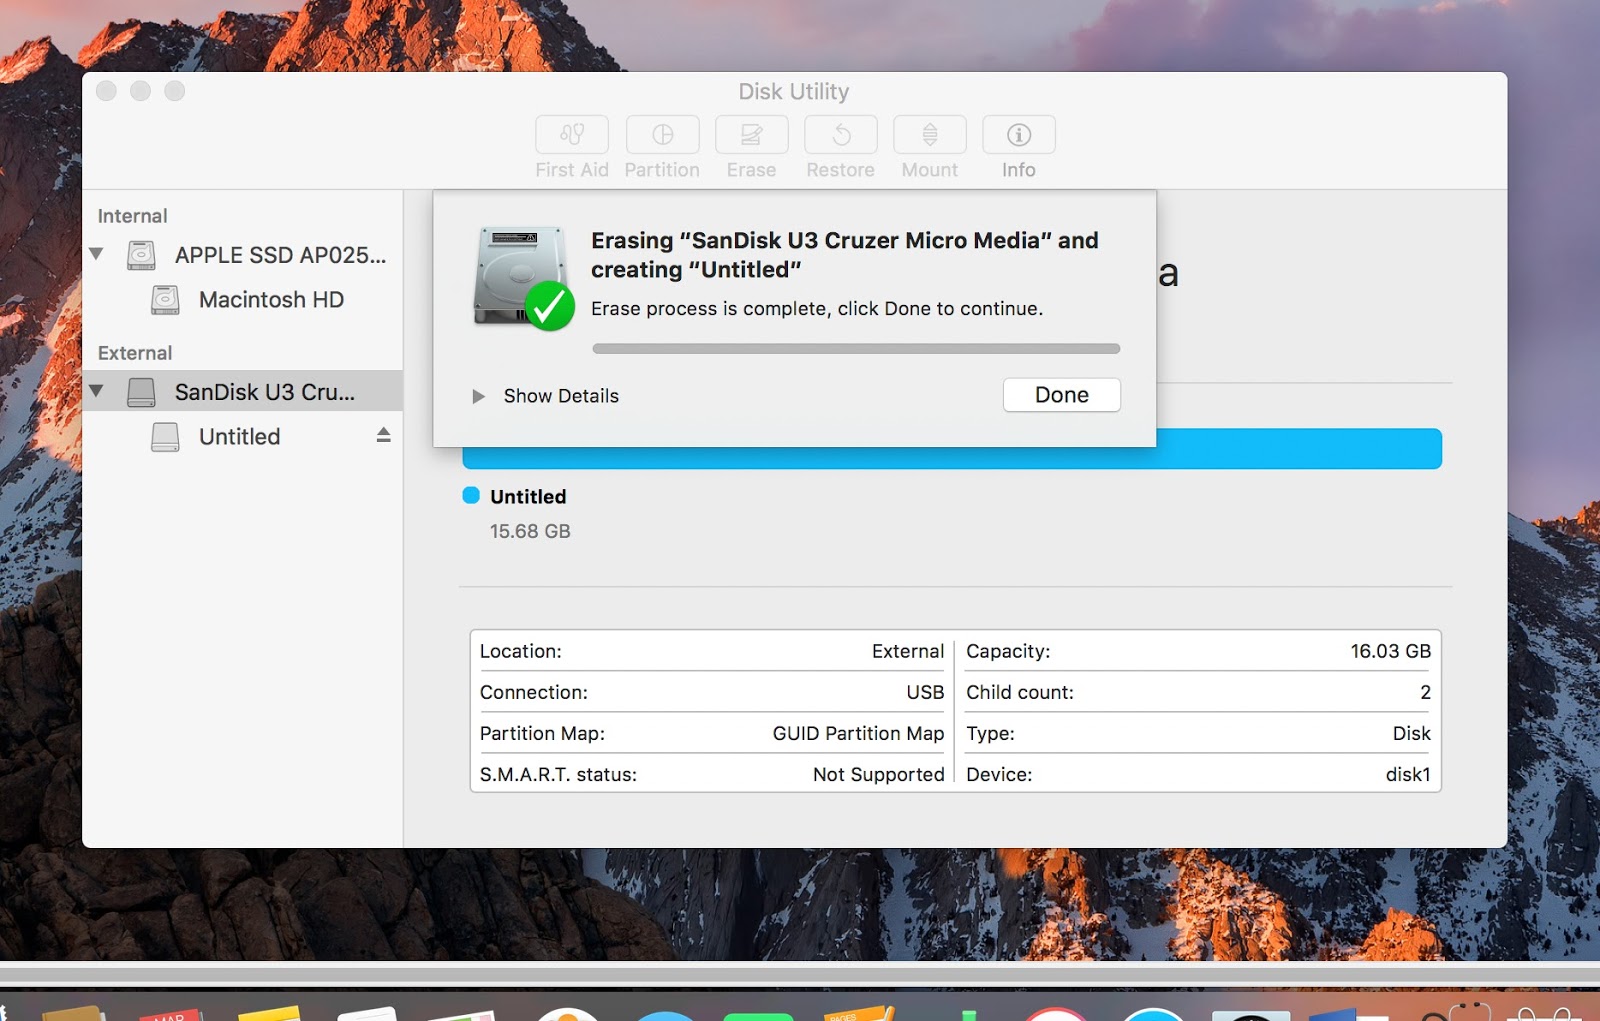This screenshot has height=1021, width=1600.
Task: Click the APPLE SSD drive icon
Action: click(141, 255)
